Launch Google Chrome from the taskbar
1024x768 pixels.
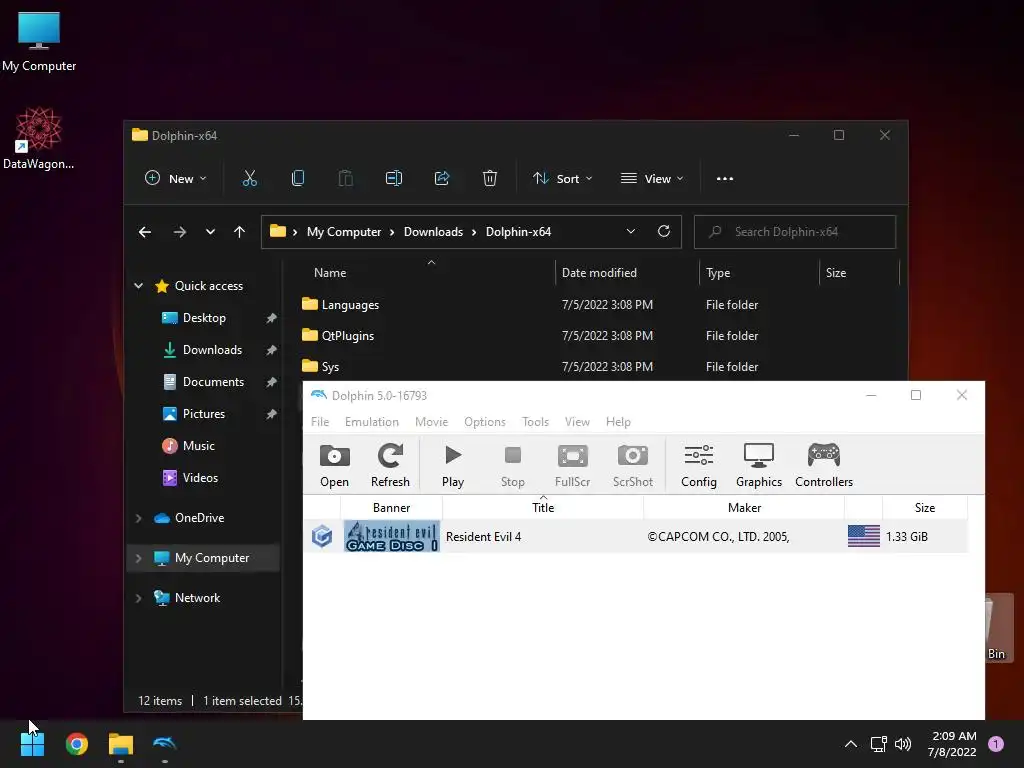76,743
